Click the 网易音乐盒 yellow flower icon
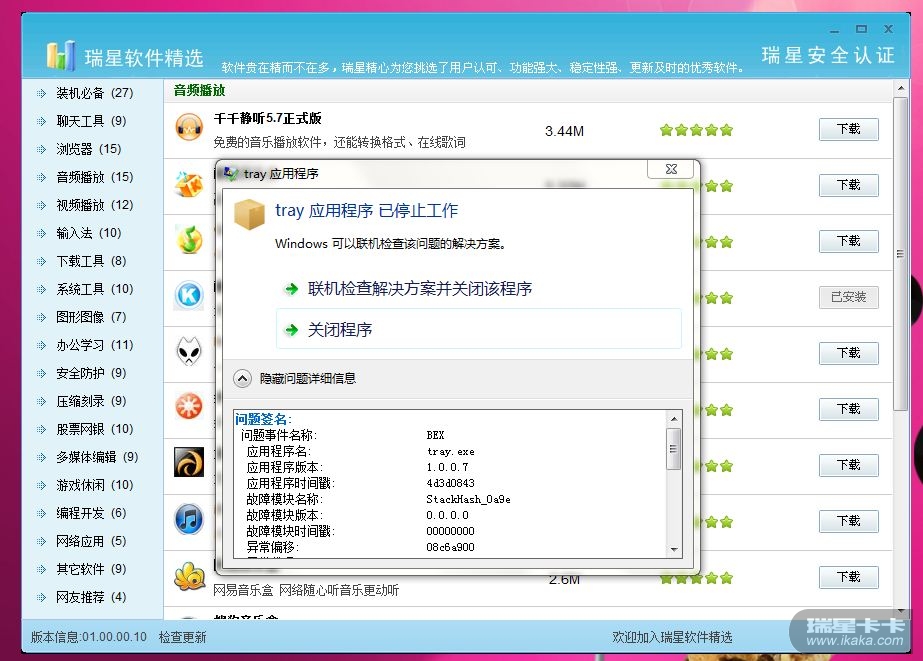Image resolution: width=923 pixels, height=661 pixels. point(189,576)
